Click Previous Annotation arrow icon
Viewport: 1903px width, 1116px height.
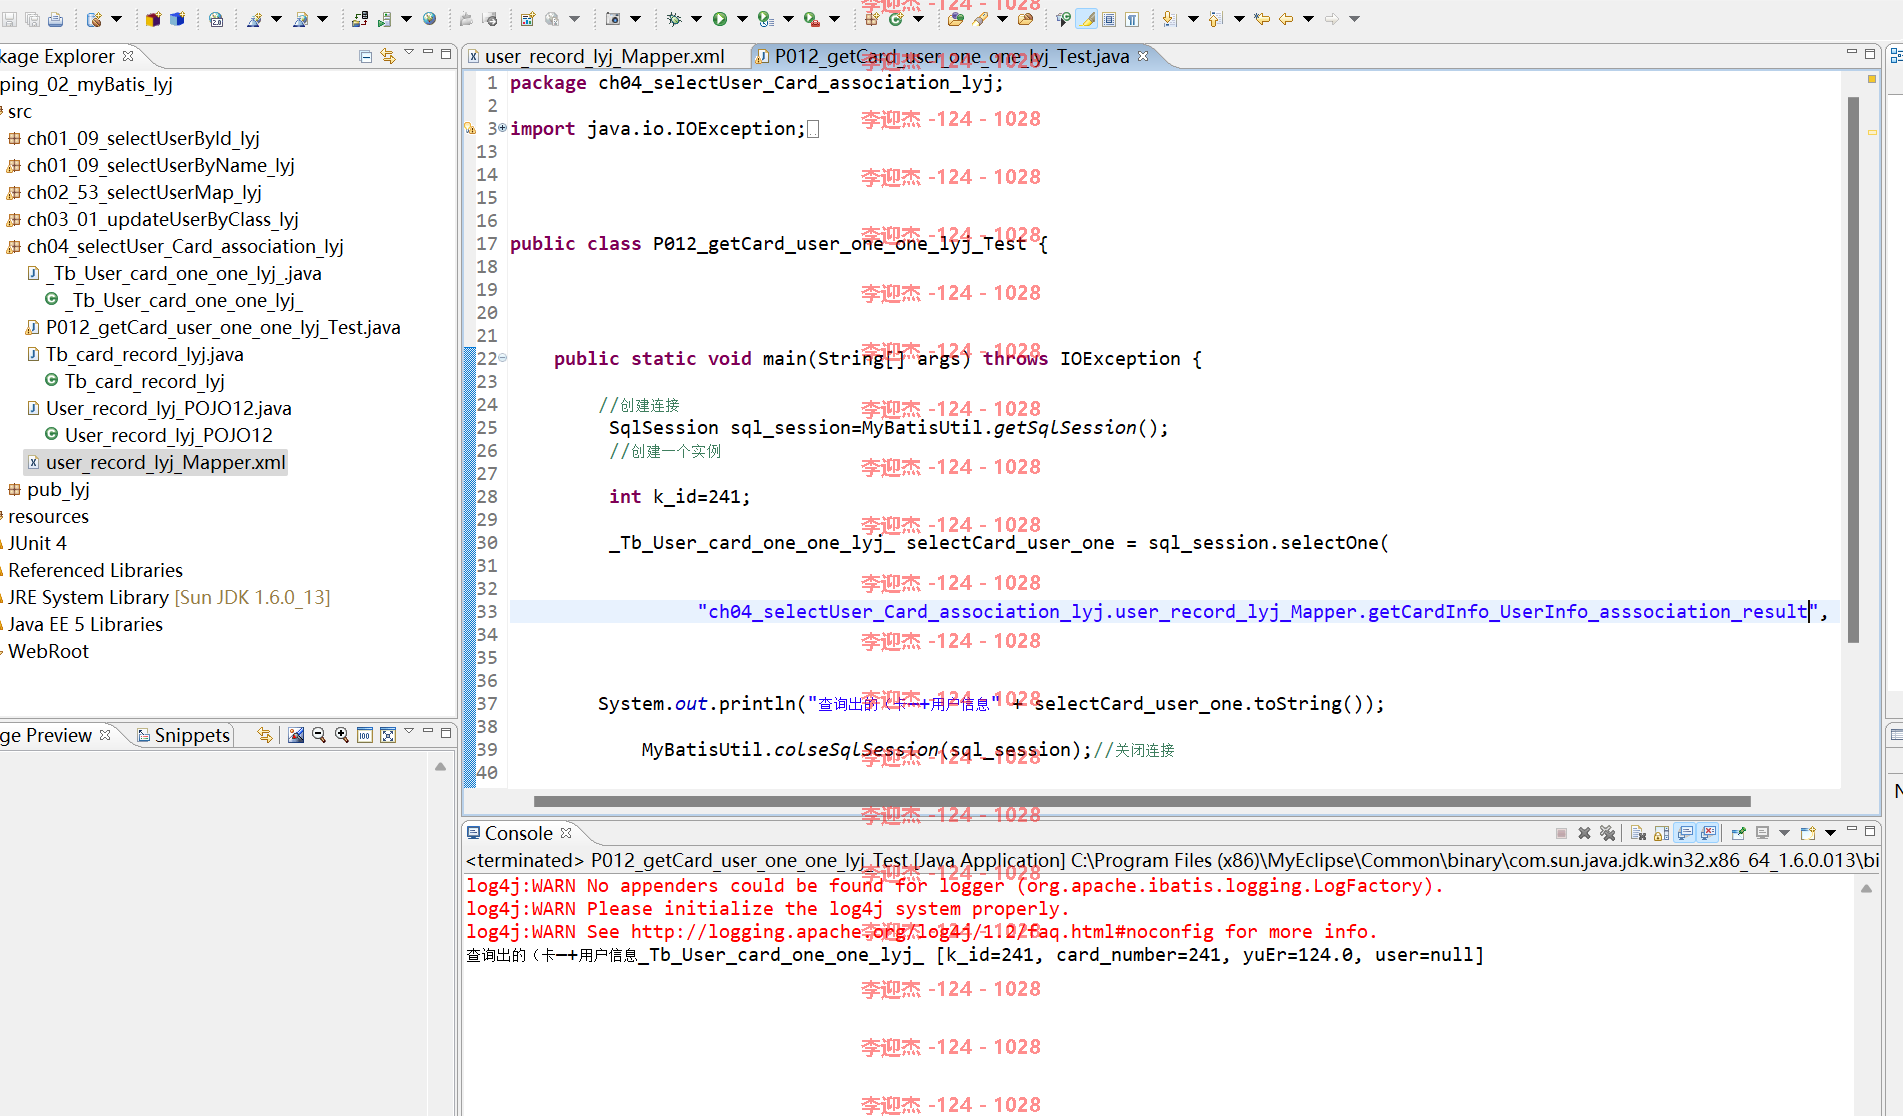tap(1216, 19)
